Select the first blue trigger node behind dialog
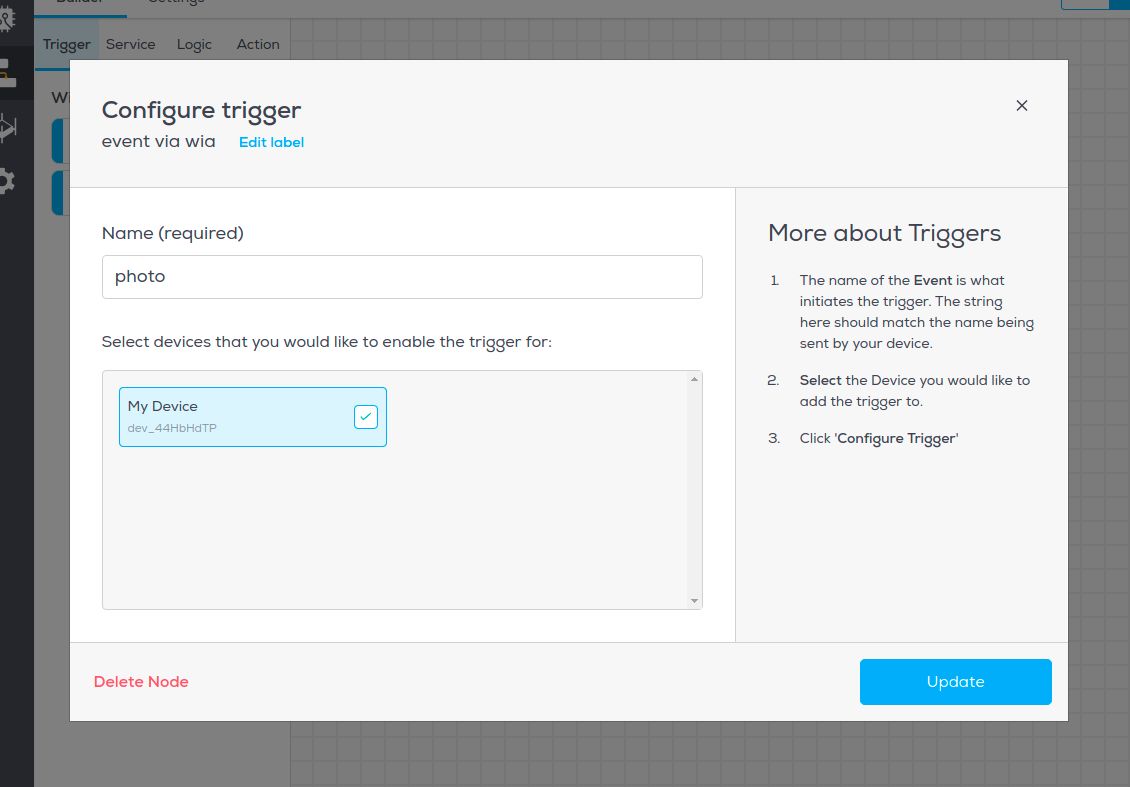Screen dimensions: 1130x787 [61, 141]
